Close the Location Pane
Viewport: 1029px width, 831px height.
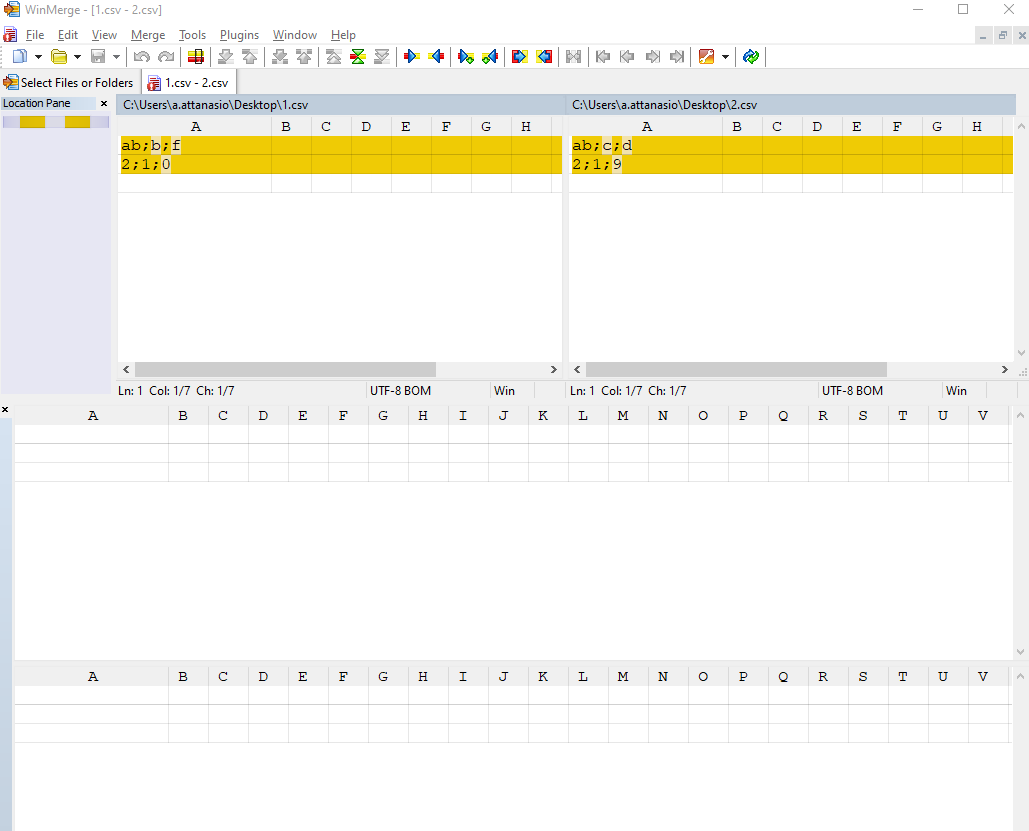pyautogui.click(x=104, y=103)
